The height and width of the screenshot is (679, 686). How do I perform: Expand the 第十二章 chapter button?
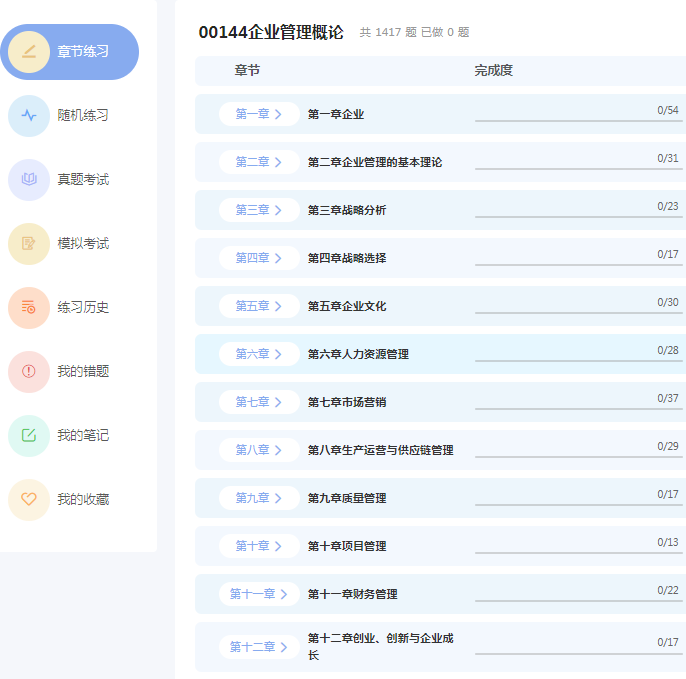(259, 647)
